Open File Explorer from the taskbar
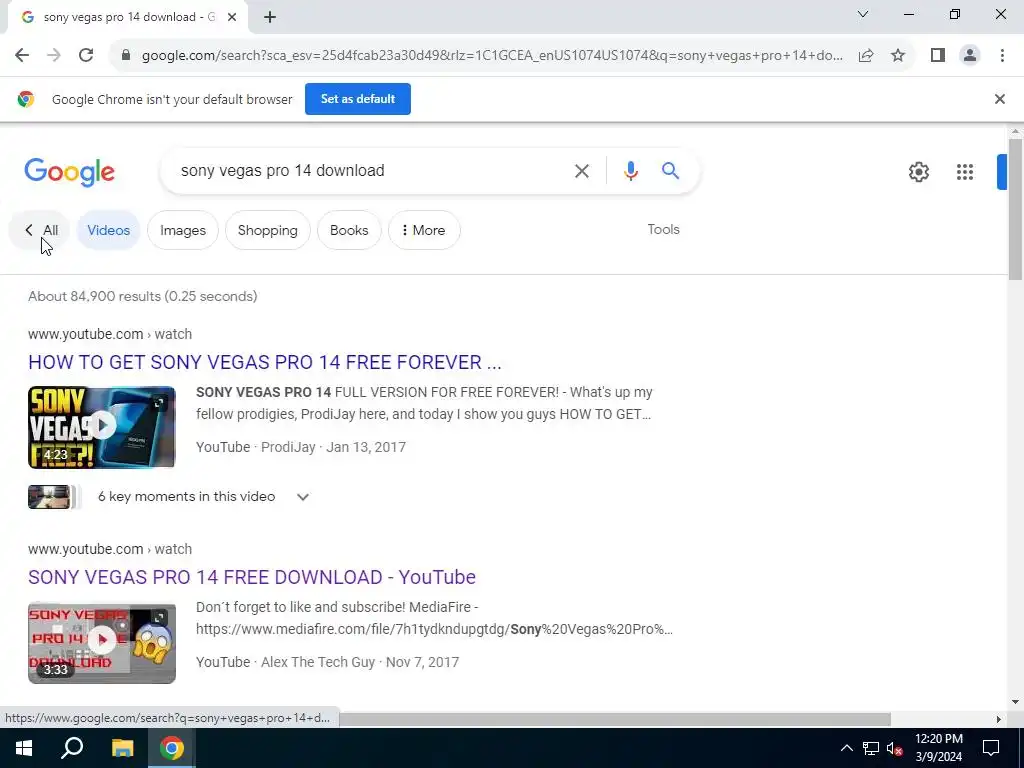 (x=122, y=748)
